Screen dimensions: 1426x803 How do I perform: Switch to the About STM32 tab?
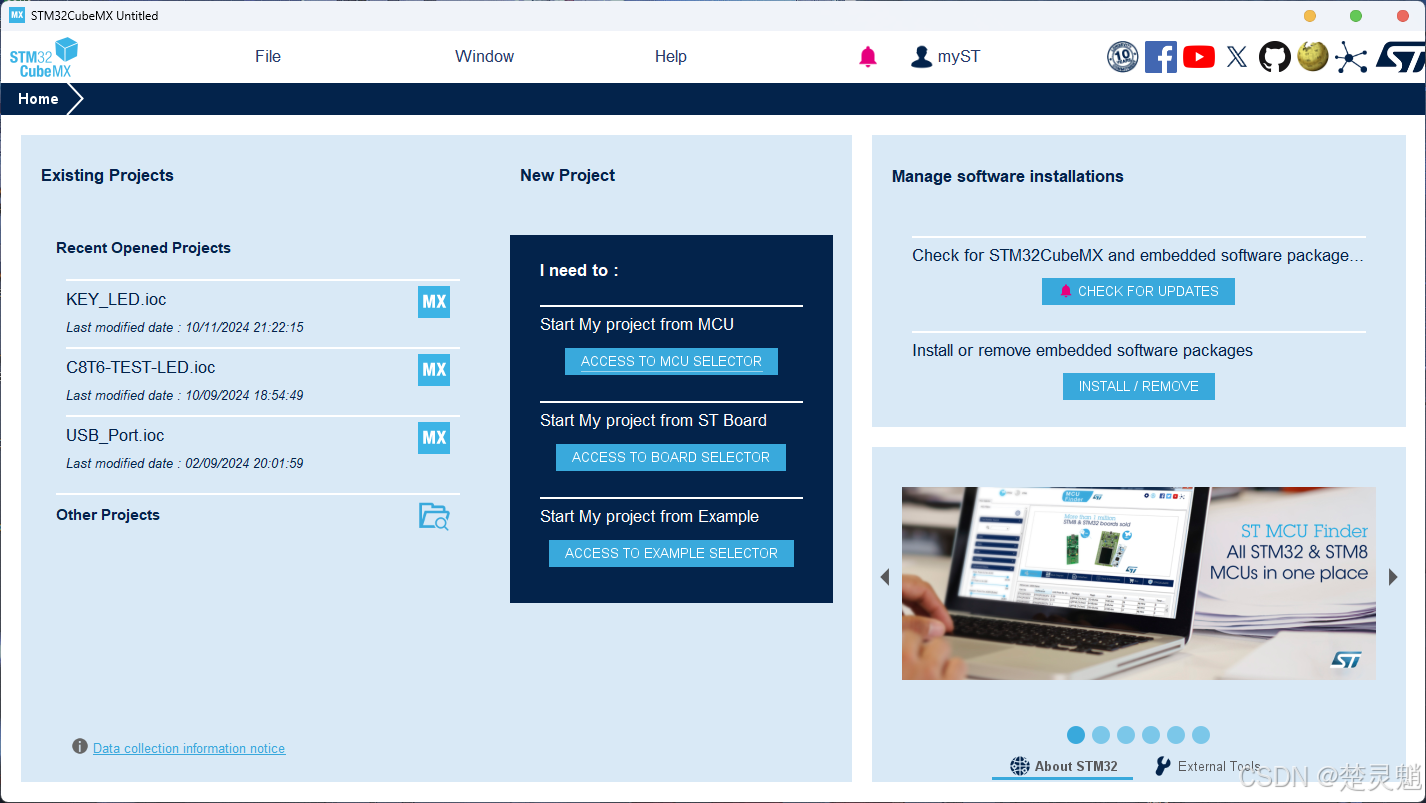click(1064, 766)
